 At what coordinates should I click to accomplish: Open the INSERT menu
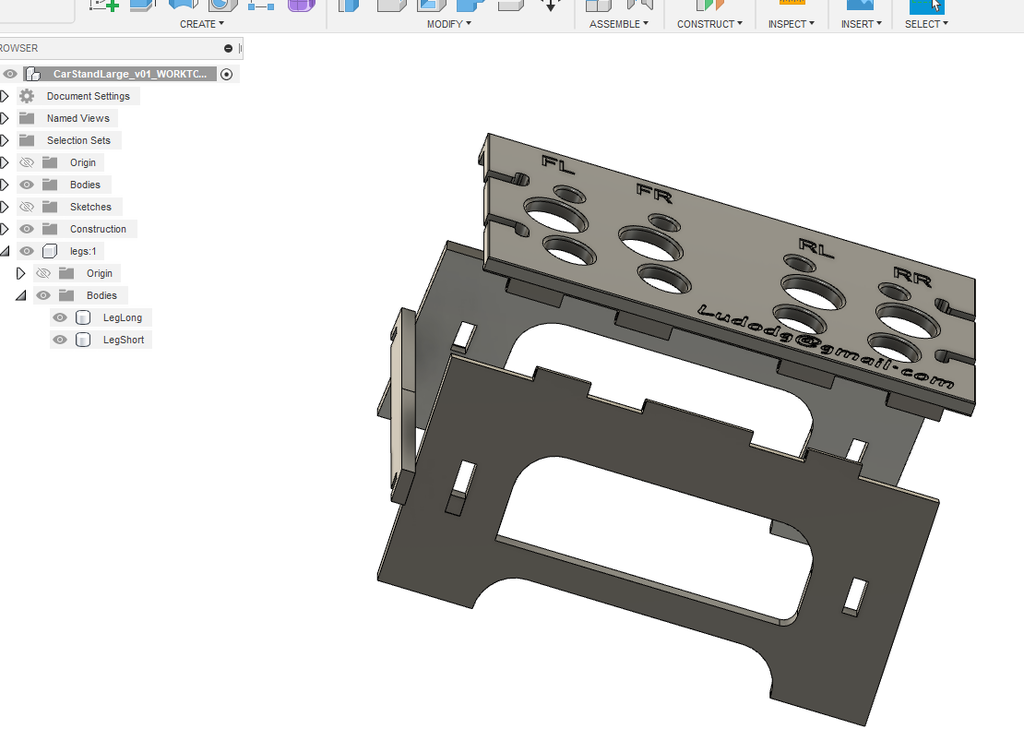tap(861, 23)
